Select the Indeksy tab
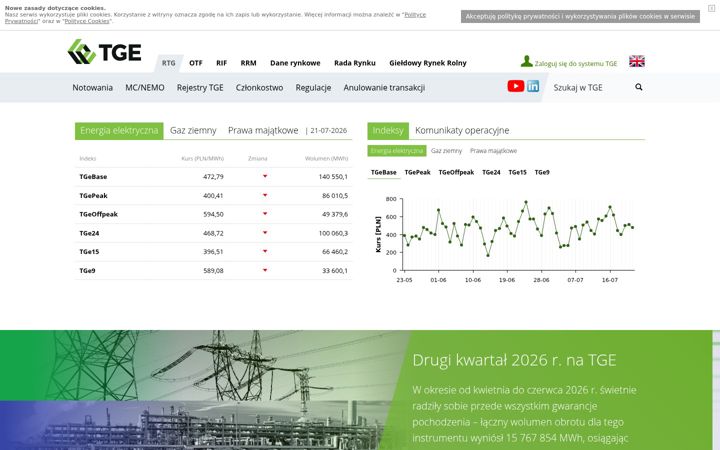Image resolution: width=720 pixels, height=450 pixels. 388,130
